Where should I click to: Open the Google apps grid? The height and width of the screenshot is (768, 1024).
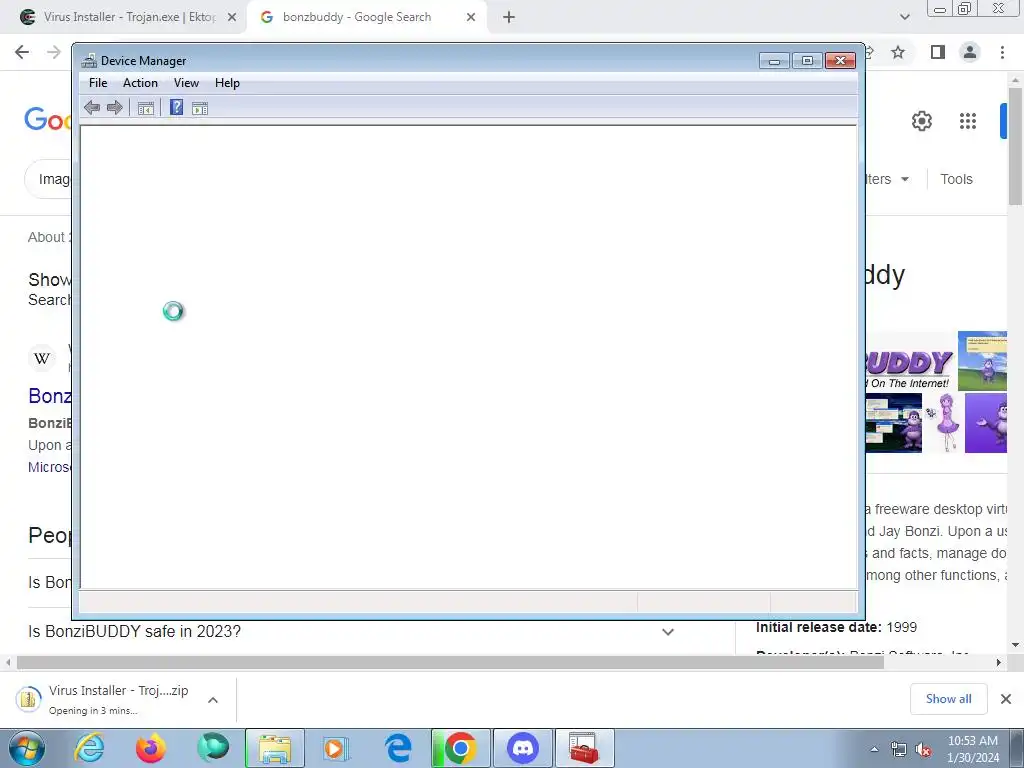(968, 121)
